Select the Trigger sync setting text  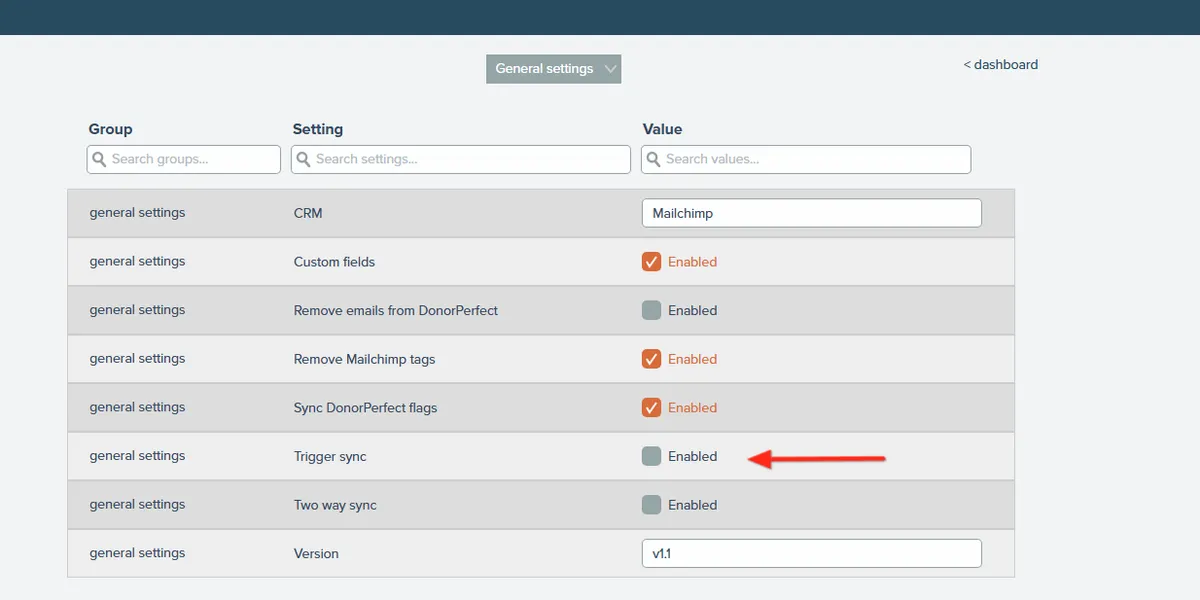pyautogui.click(x=330, y=456)
